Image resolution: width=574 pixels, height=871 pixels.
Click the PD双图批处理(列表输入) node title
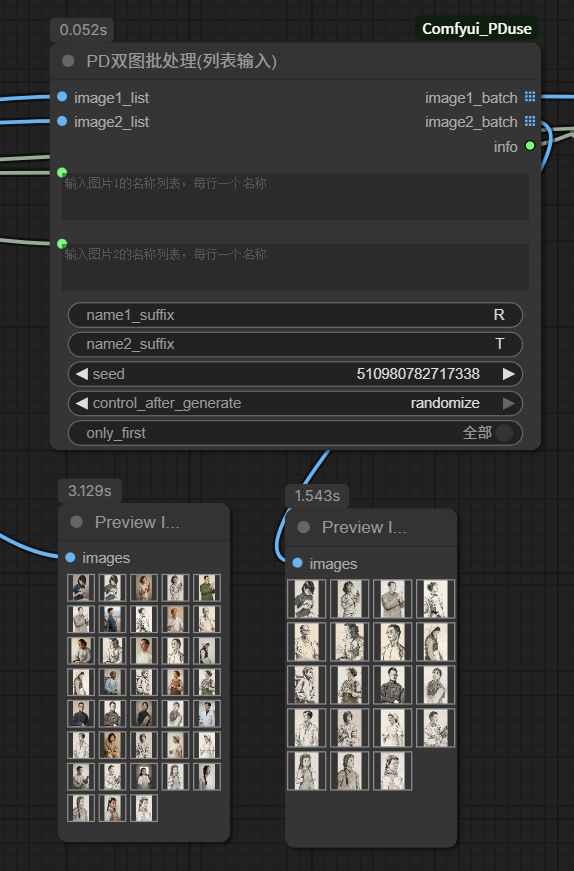tap(182, 61)
